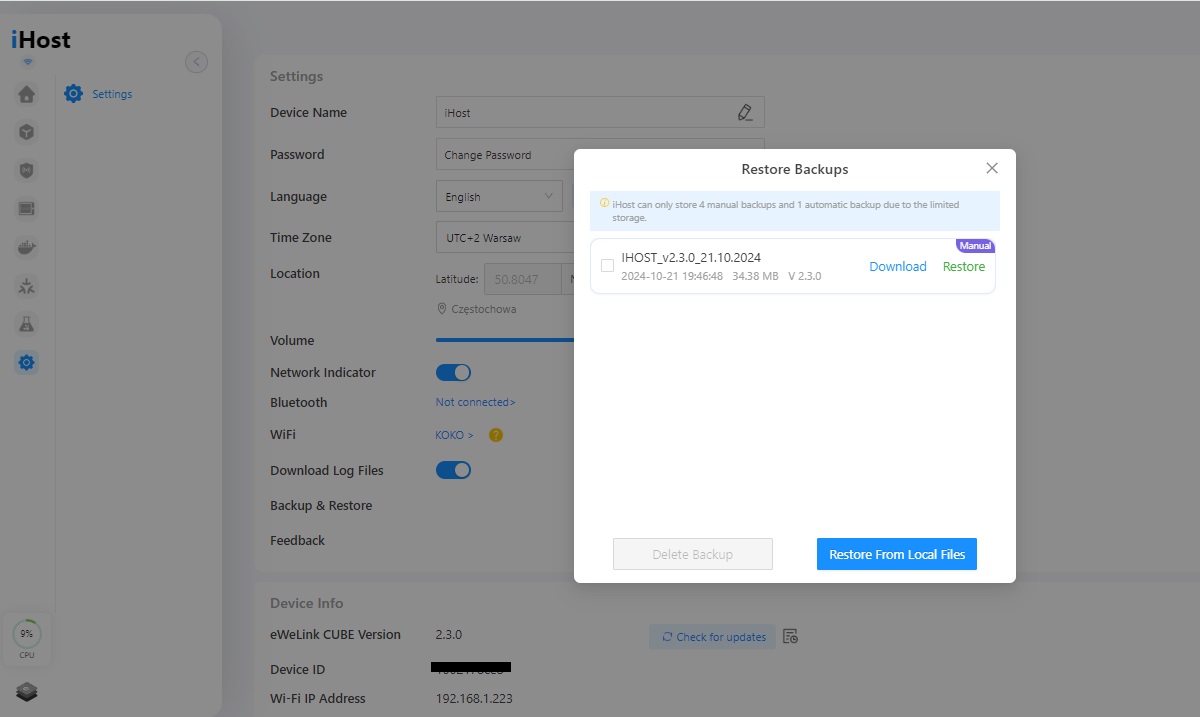Click the Wi-Fi signal icon under iHost logo
The image size is (1200, 717).
click(28, 62)
